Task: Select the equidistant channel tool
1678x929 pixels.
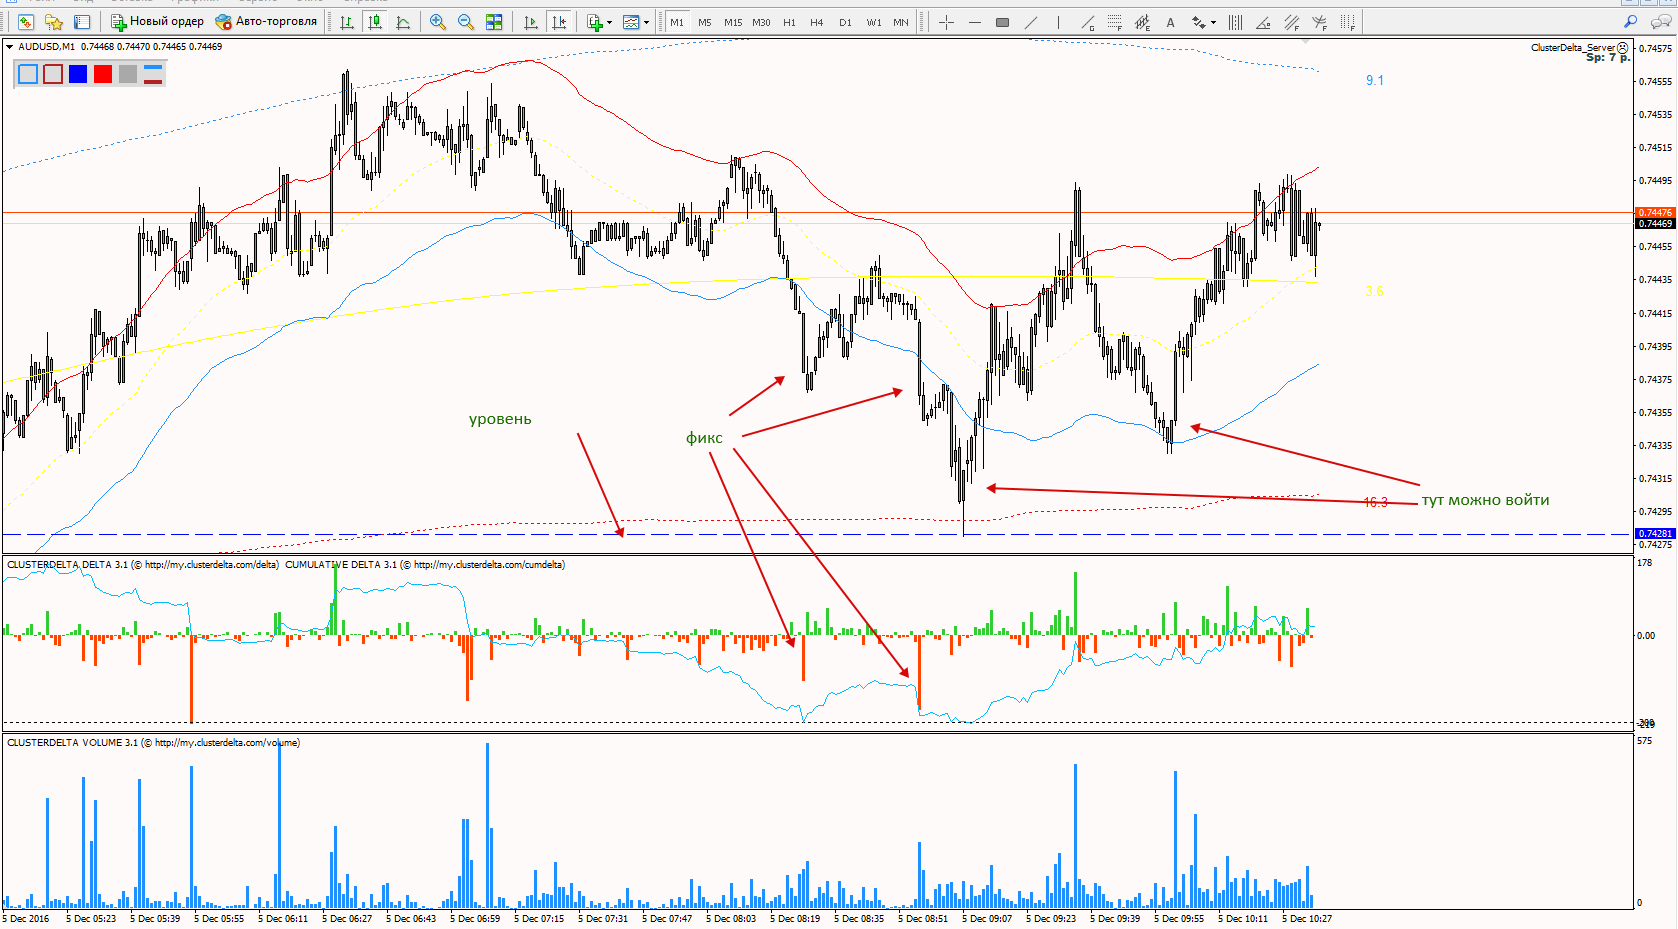Action: 1142,21
